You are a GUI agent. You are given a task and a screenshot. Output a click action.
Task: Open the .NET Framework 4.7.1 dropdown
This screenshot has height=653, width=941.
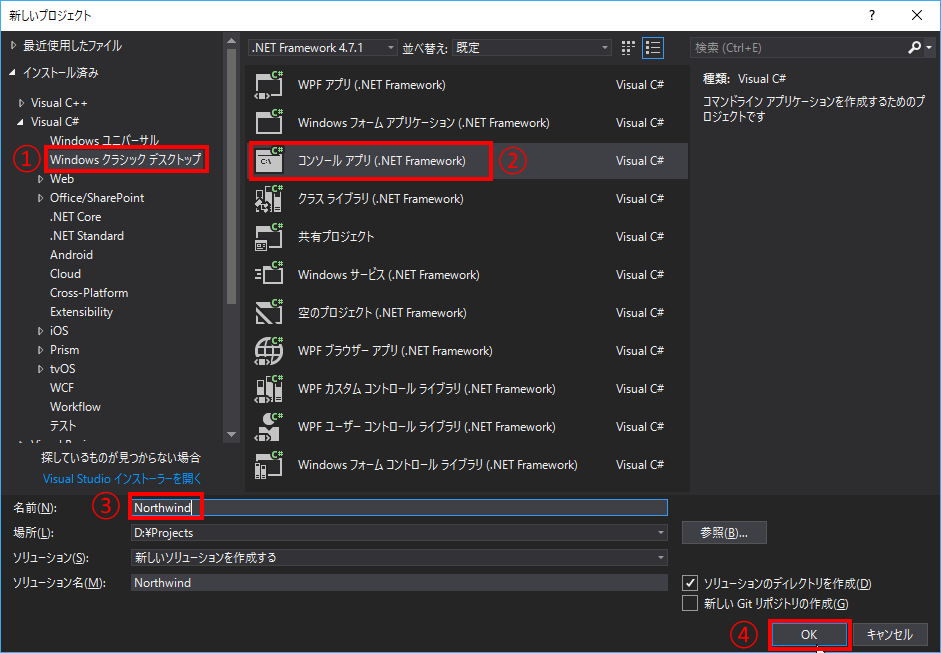[323, 47]
